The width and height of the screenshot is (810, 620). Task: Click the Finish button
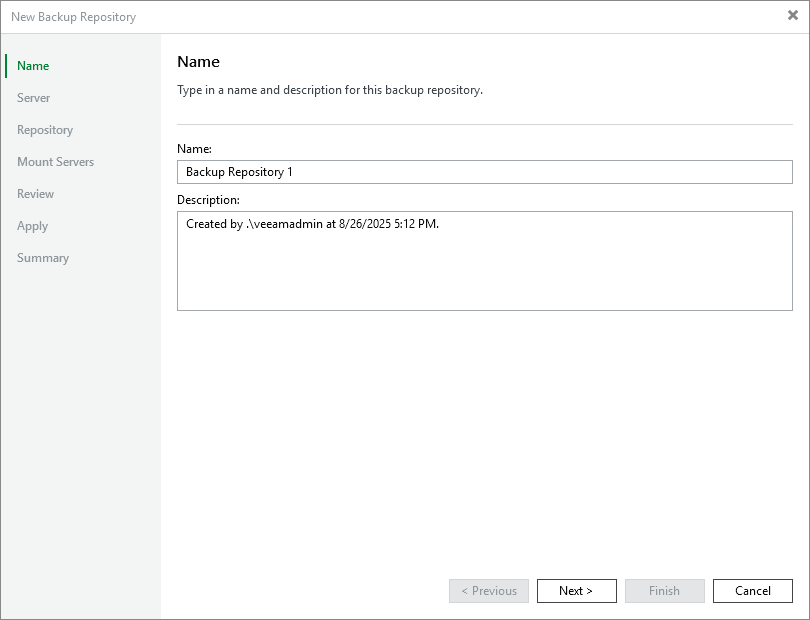point(664,591)
